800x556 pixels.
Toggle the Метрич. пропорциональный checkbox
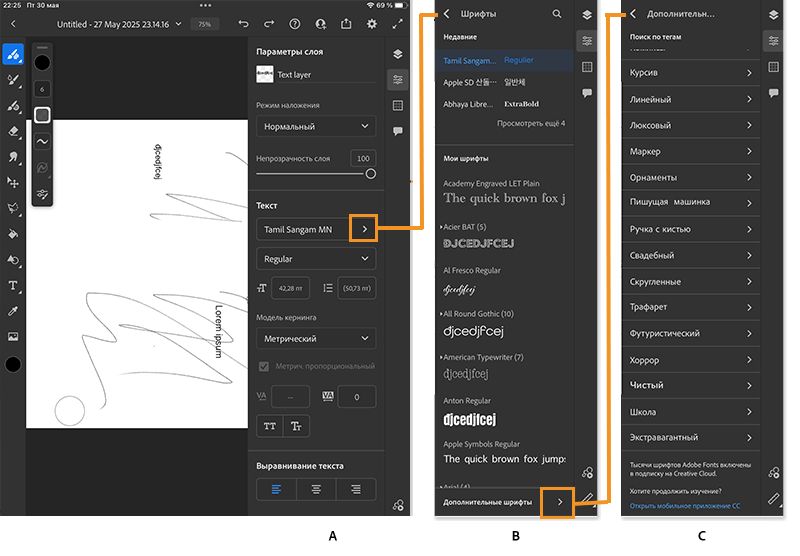264,366
